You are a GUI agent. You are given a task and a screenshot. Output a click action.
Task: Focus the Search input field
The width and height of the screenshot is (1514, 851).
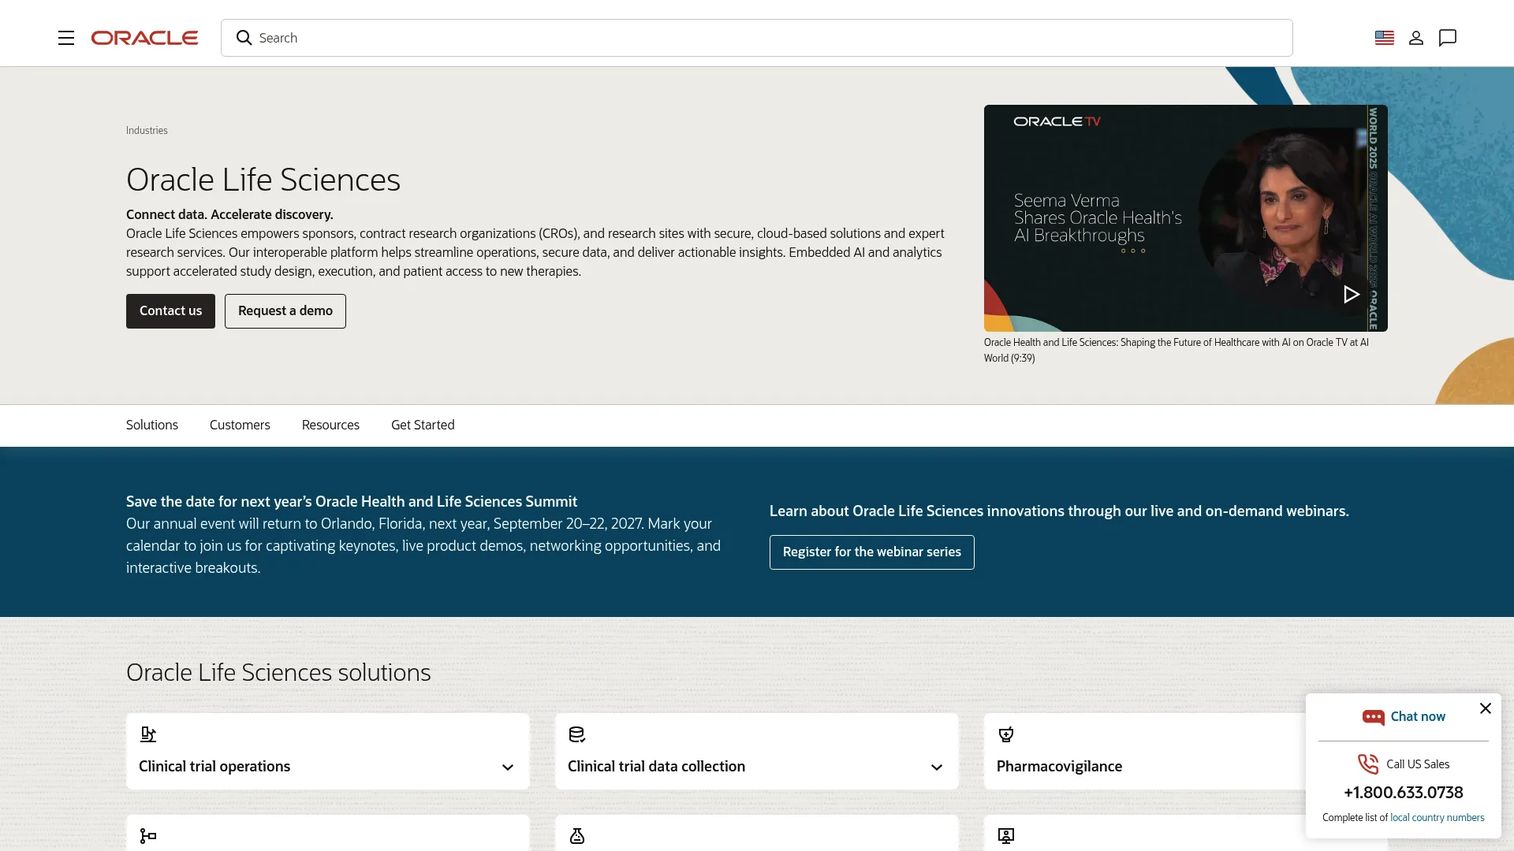click(x=757, y=38)
